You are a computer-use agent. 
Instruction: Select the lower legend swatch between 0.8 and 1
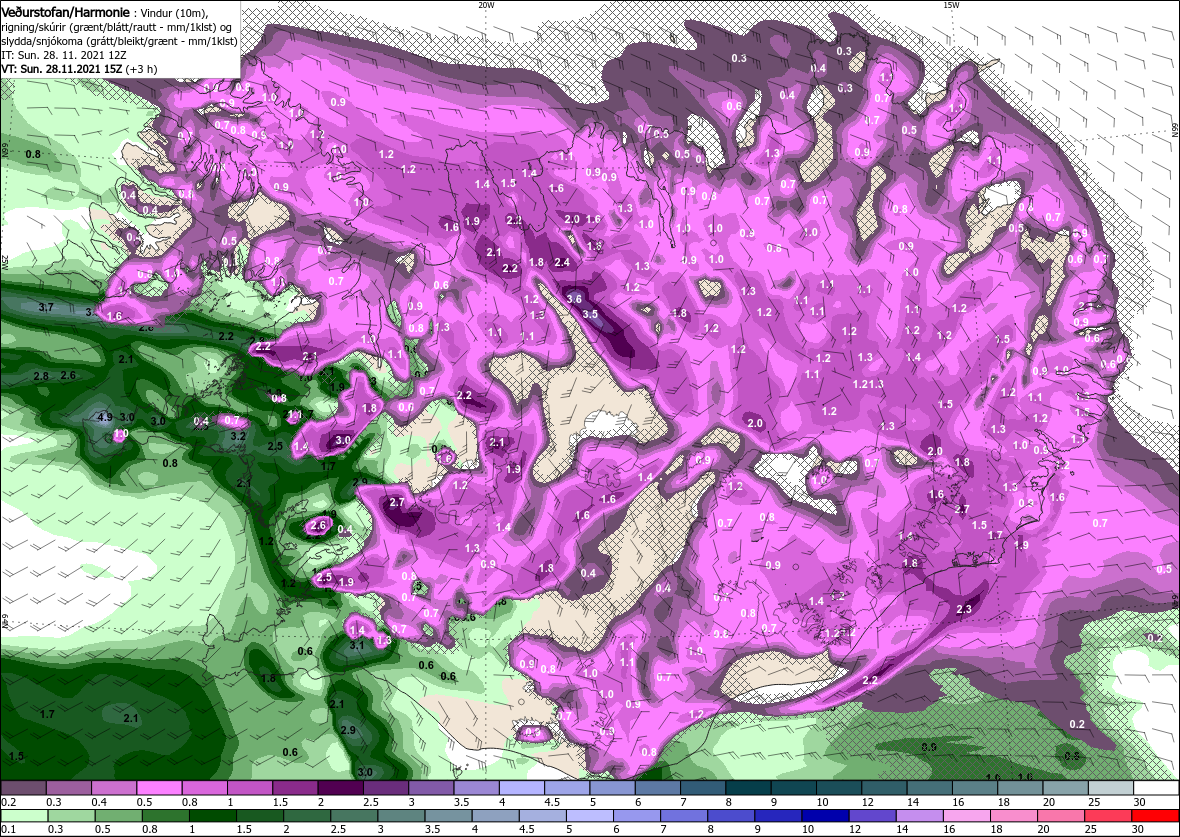[166, 816]
